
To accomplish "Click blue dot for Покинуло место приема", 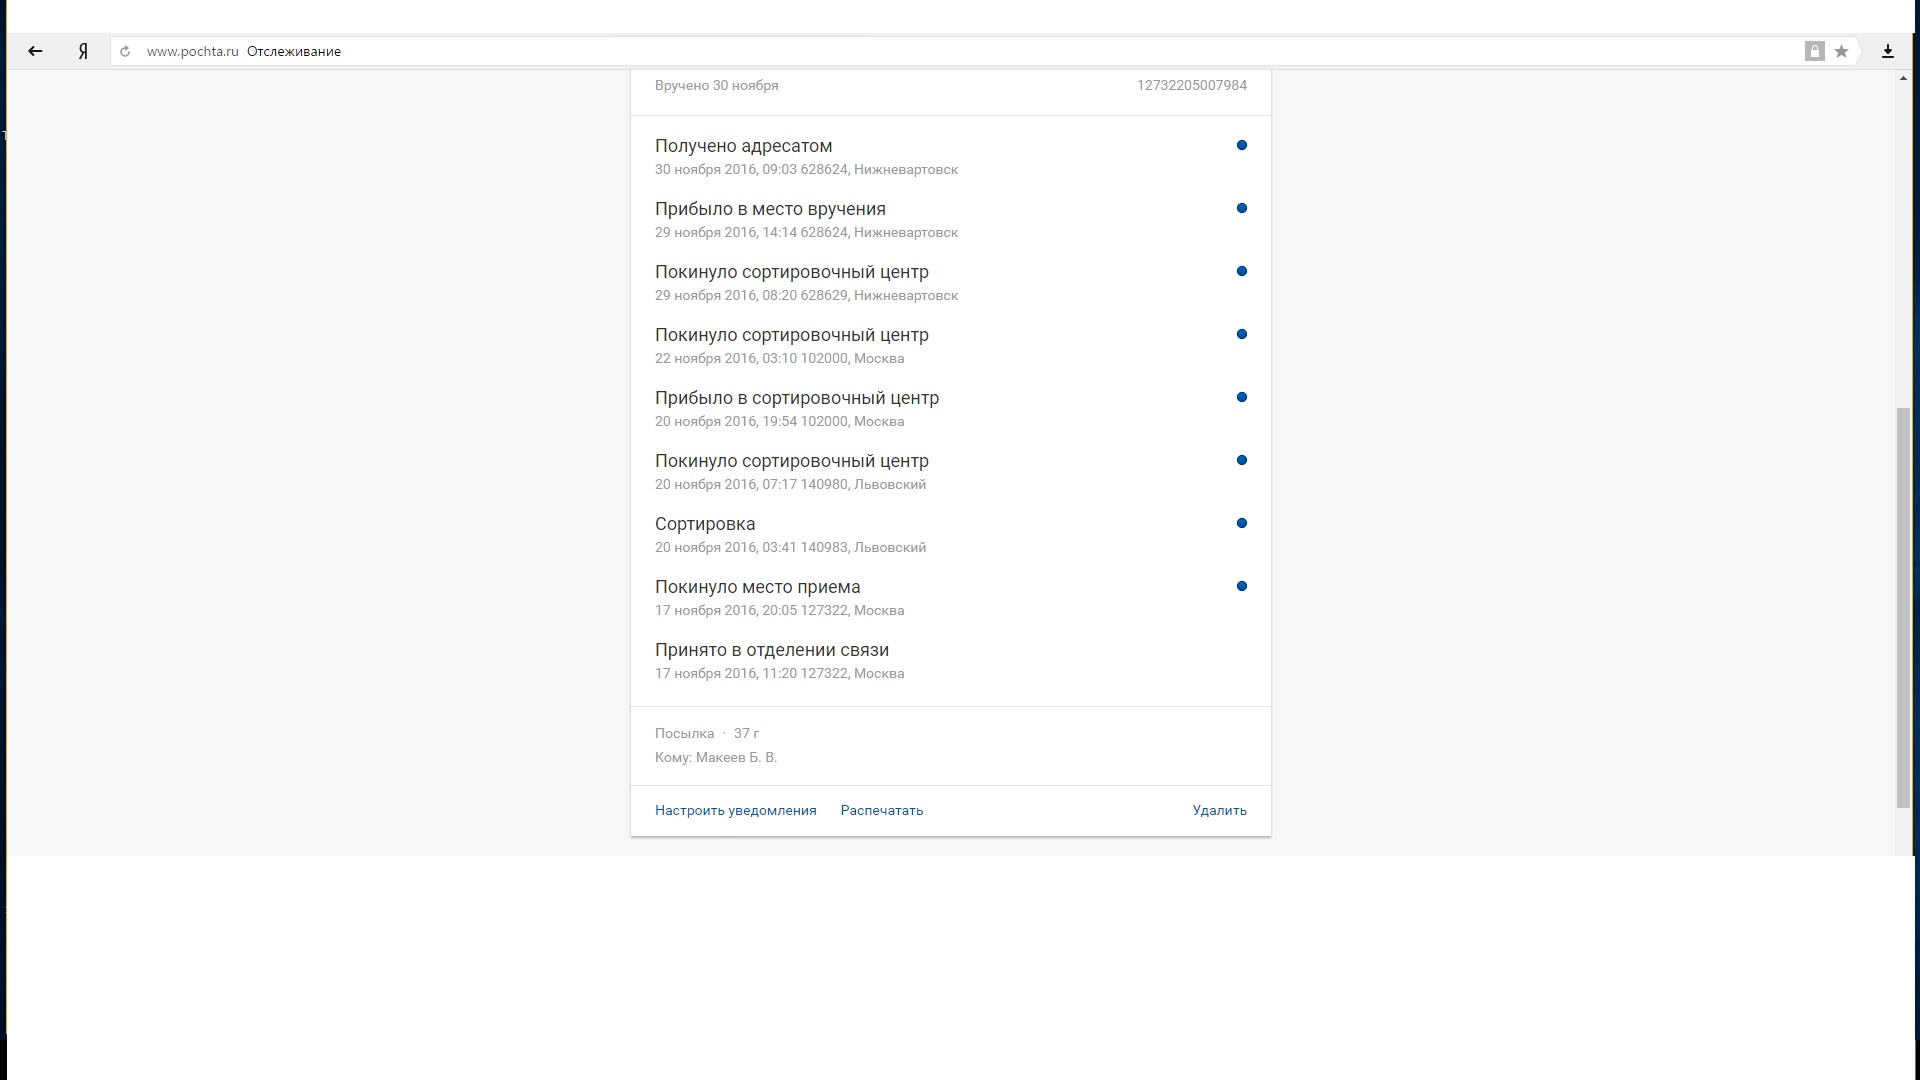I will 1241,586.
